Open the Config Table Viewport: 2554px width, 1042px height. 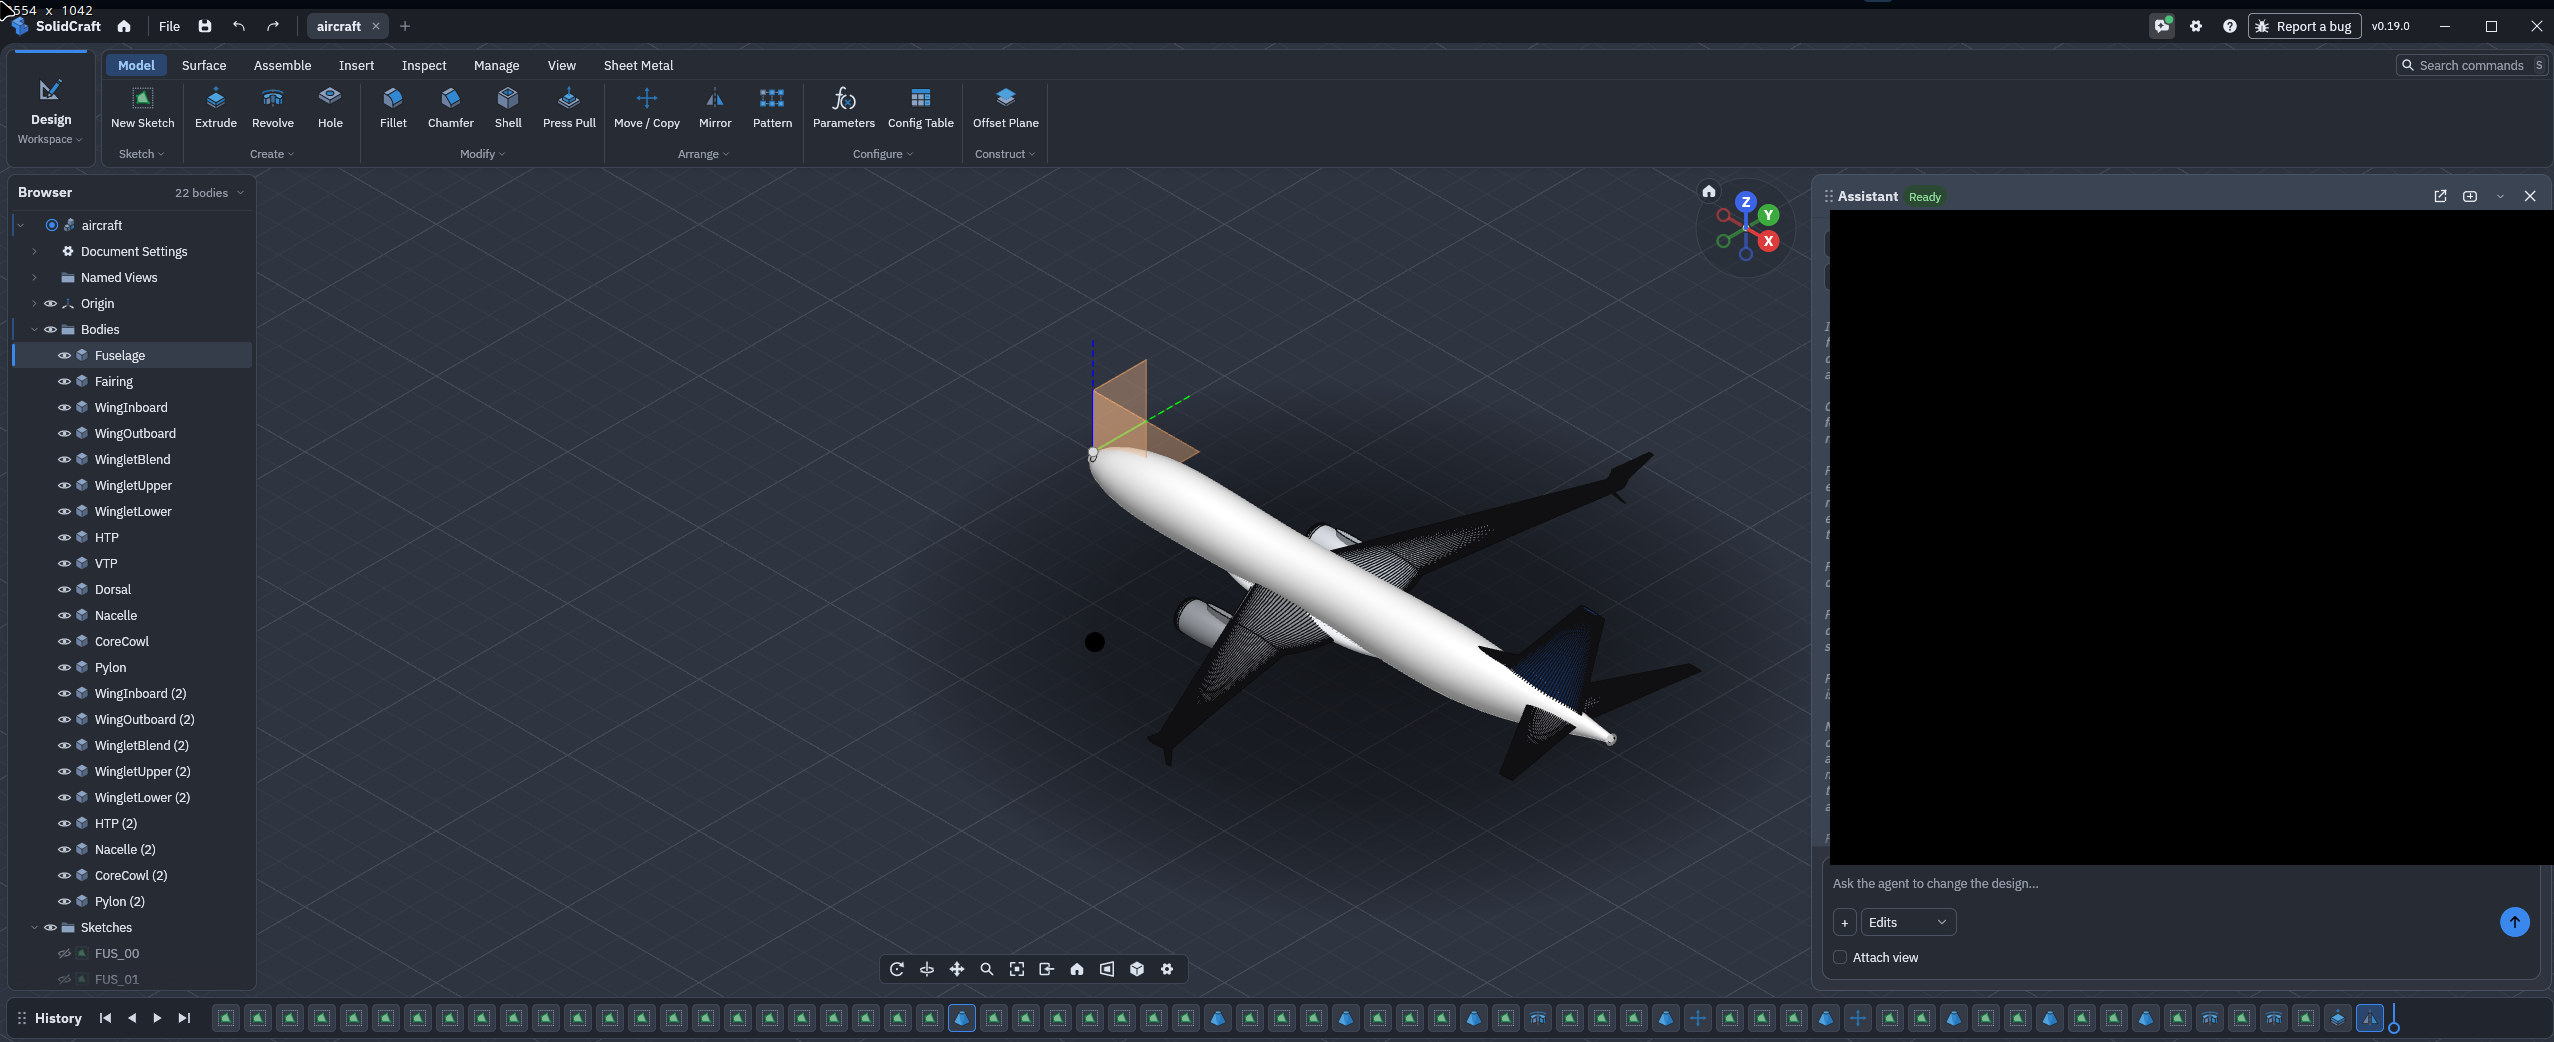920,108
